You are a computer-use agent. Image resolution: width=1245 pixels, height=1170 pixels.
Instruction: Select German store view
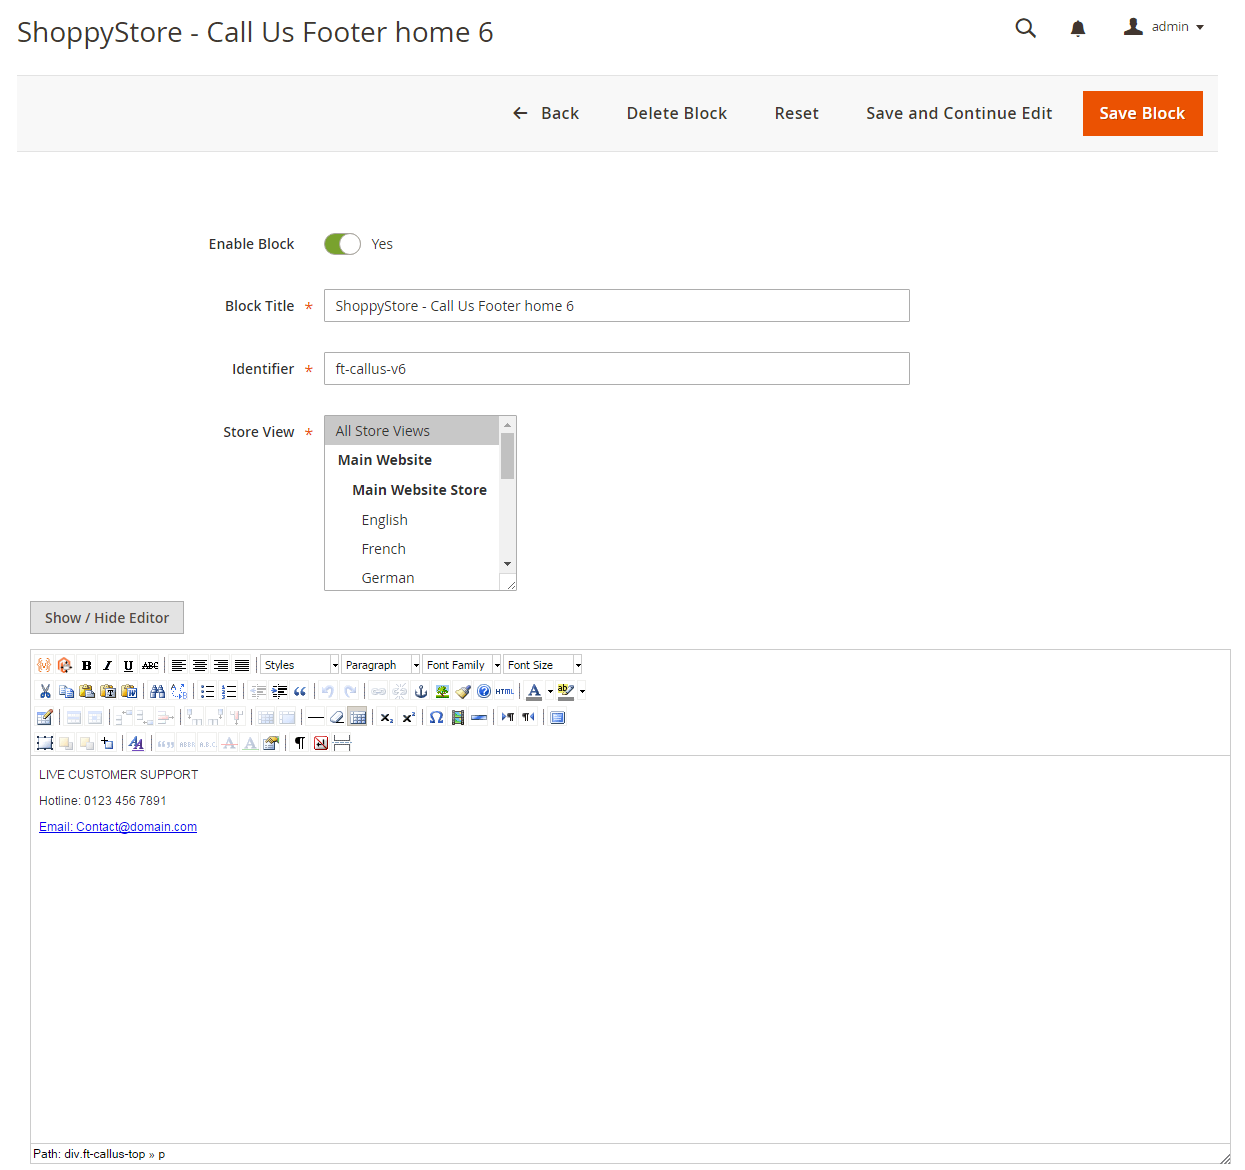tap(412, 578)
